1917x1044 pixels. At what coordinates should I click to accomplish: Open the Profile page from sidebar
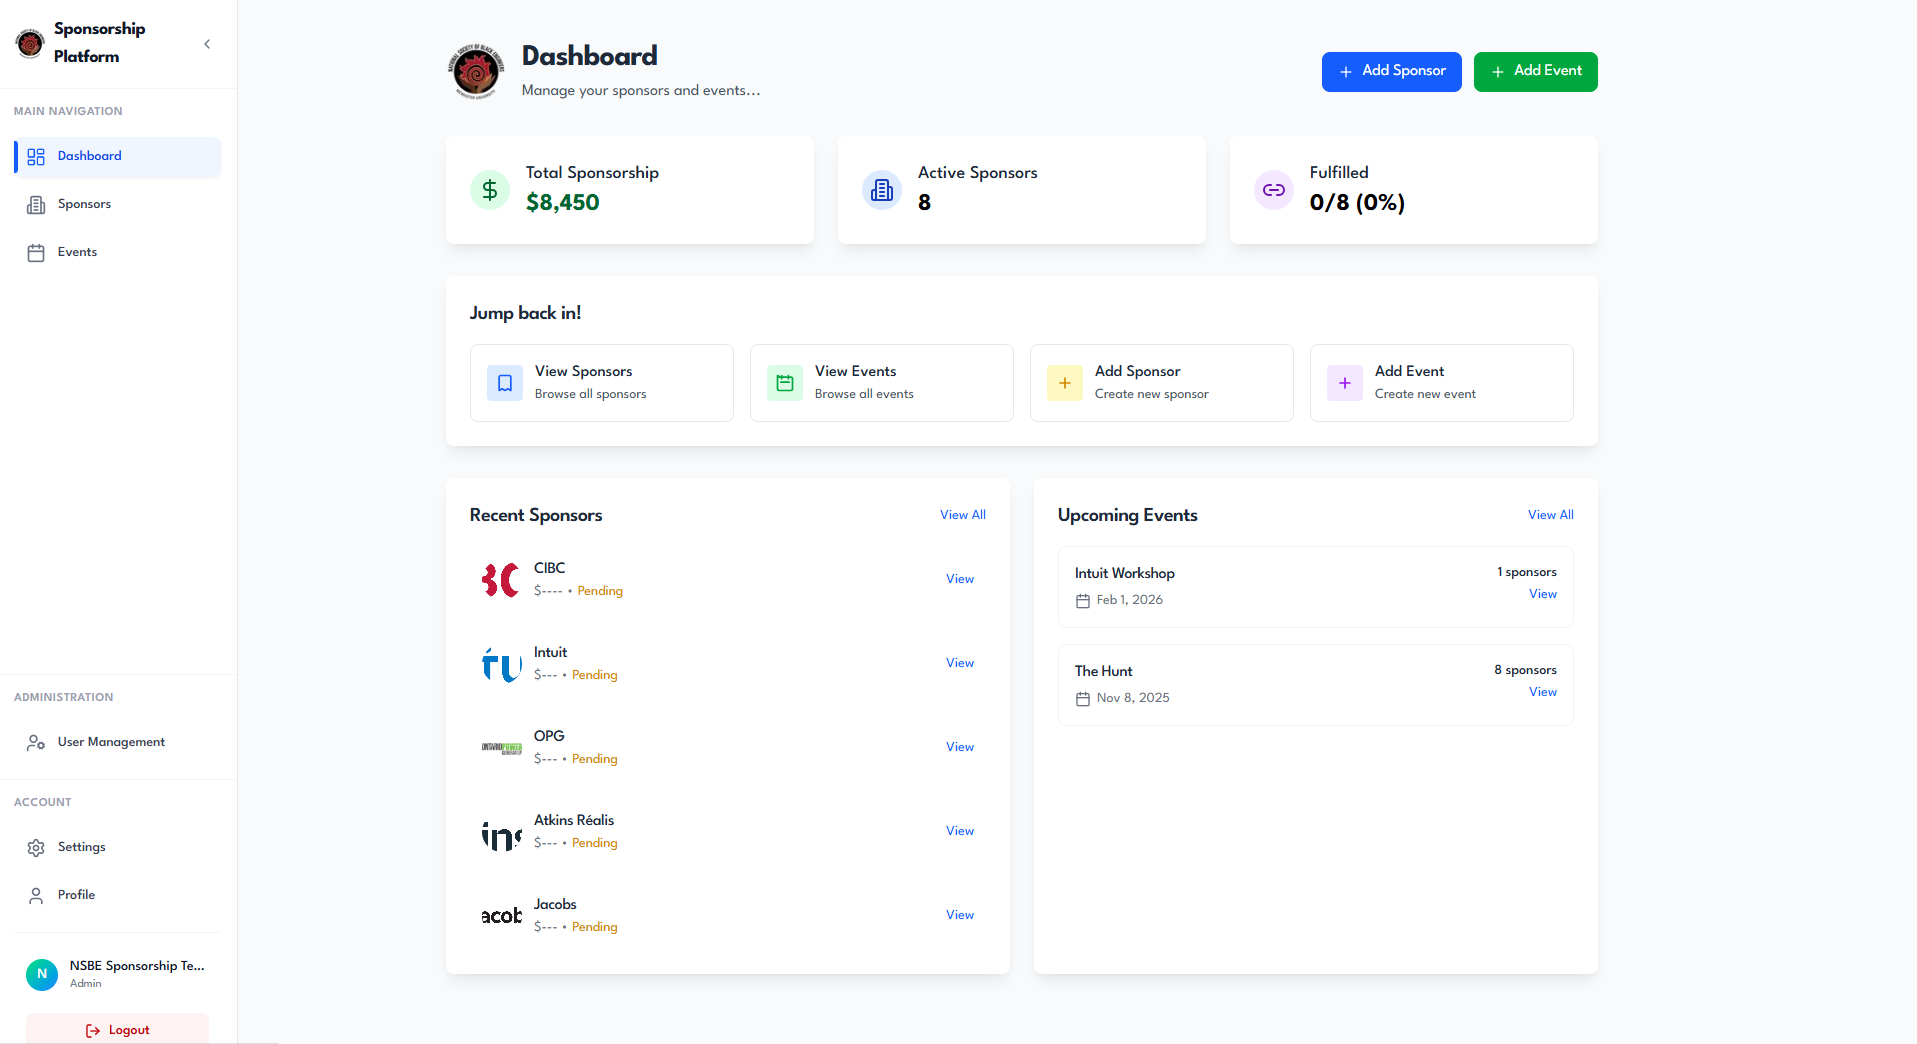[76, 895]
